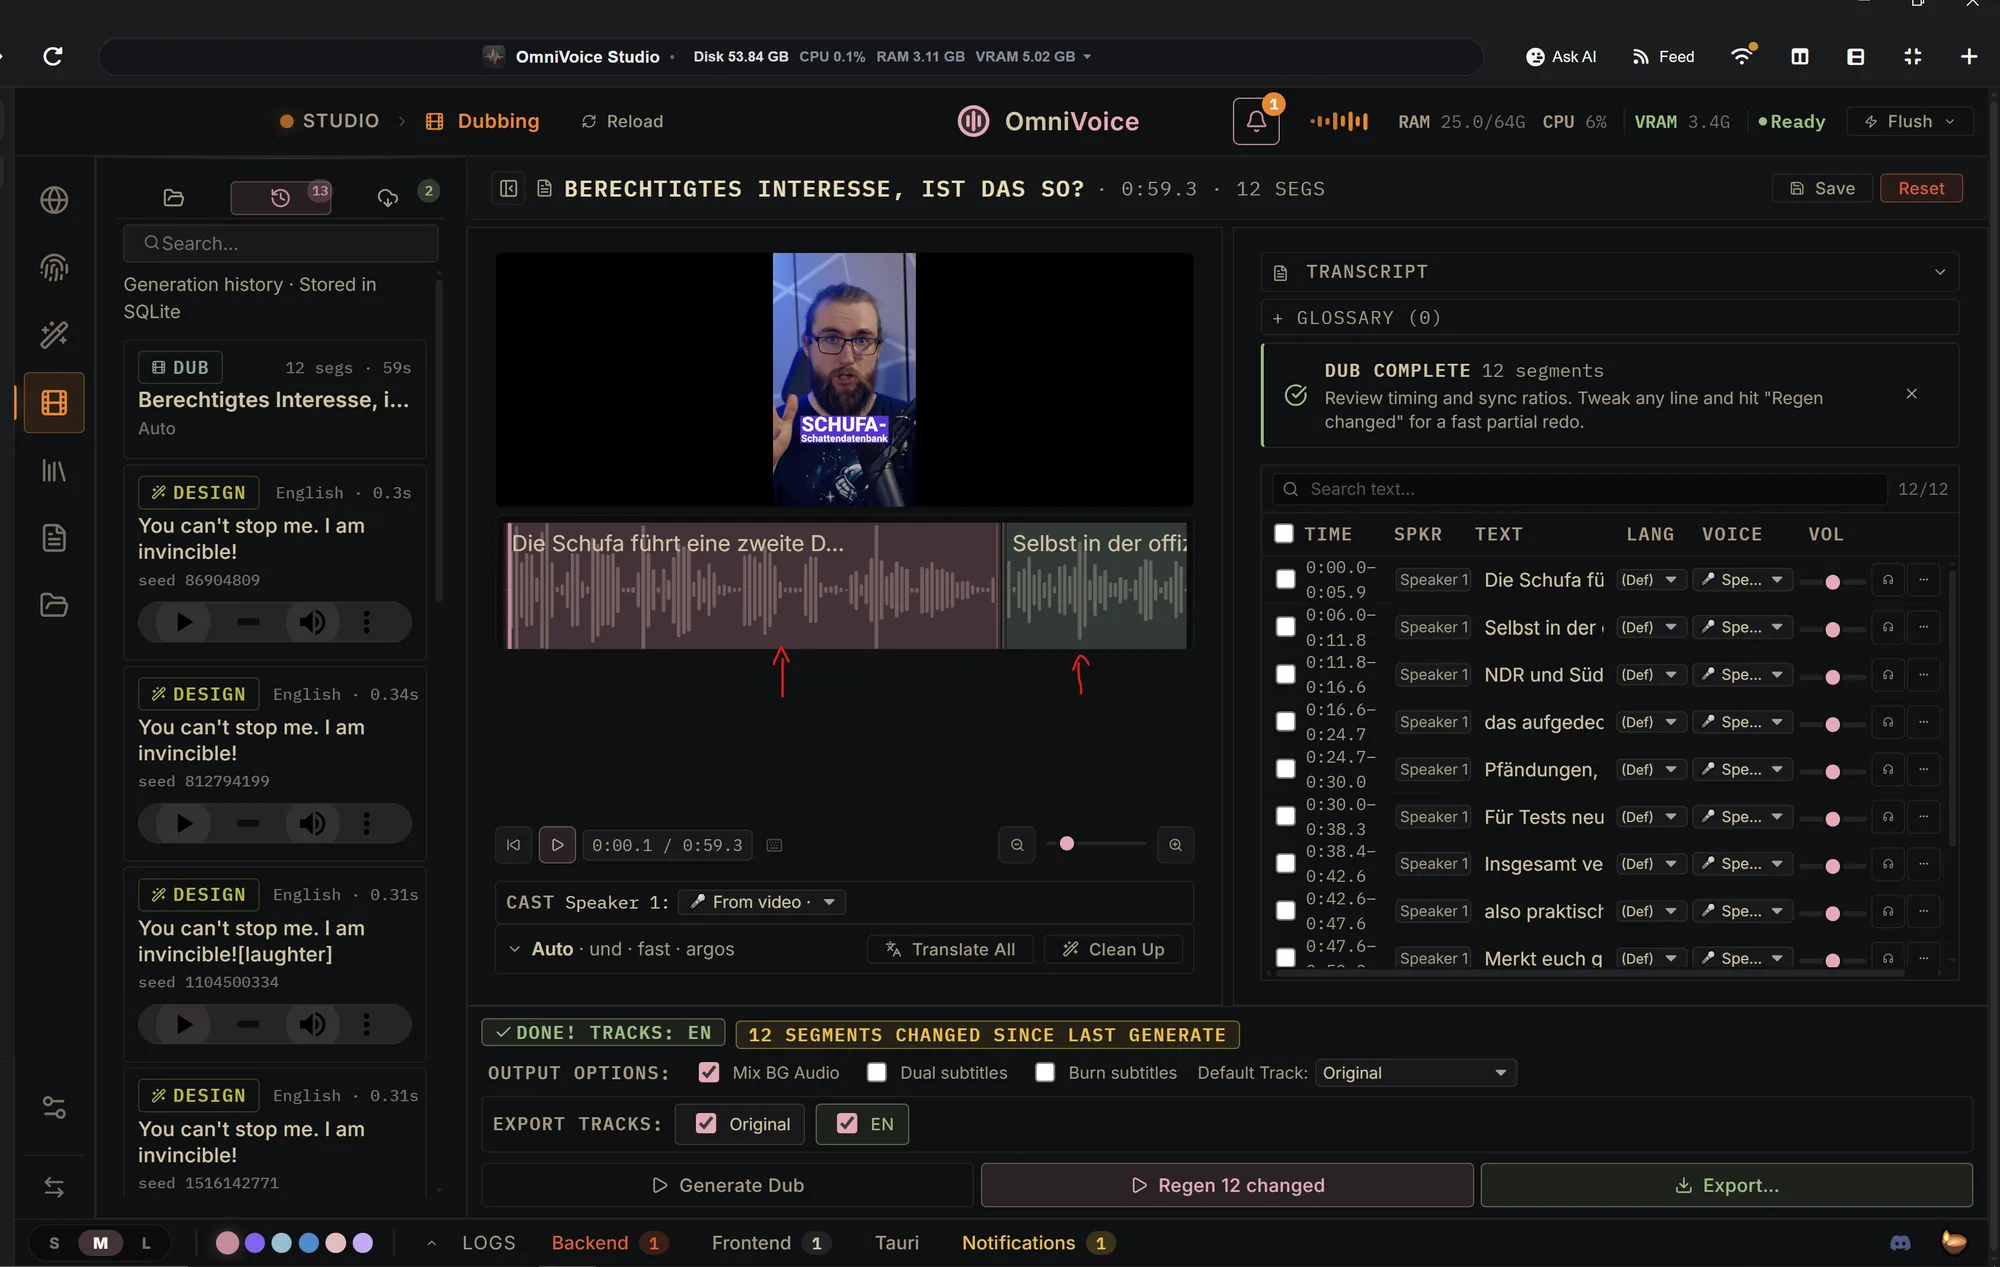Select the film dubbing sidebar icon
The height and width of the screenshot is (1267, 2000).
54,402
